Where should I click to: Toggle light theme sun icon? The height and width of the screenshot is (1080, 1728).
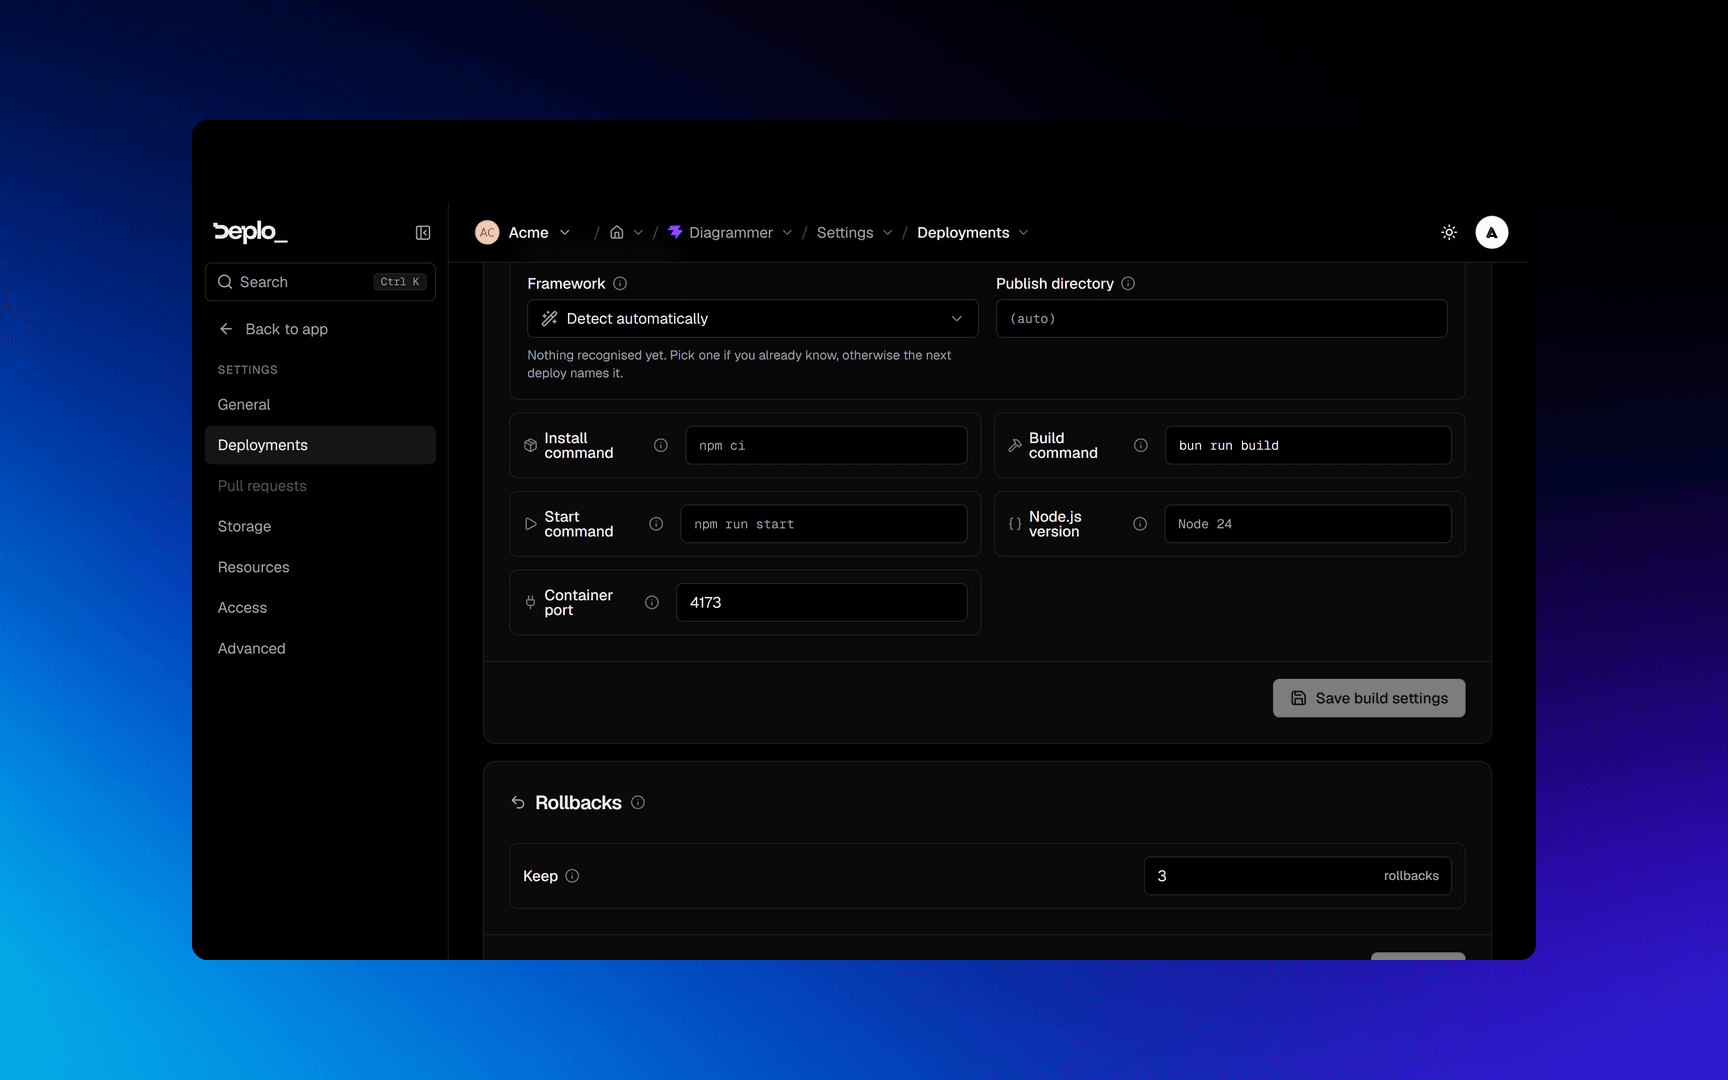pos(1449,232)
